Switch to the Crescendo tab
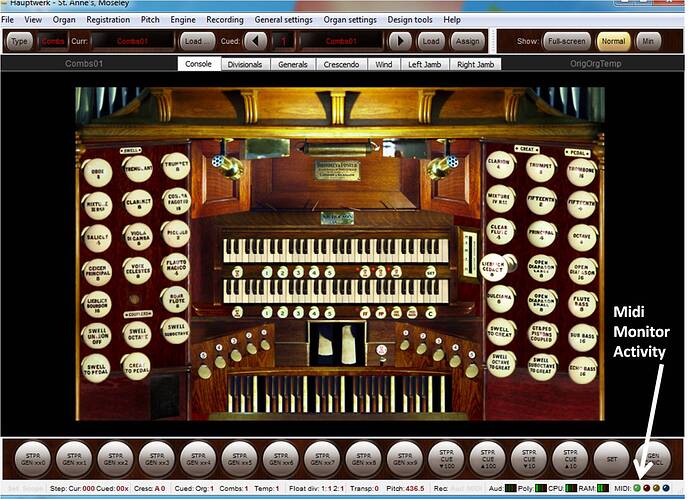This screenshot has width=690, height=499. [341, 64]
